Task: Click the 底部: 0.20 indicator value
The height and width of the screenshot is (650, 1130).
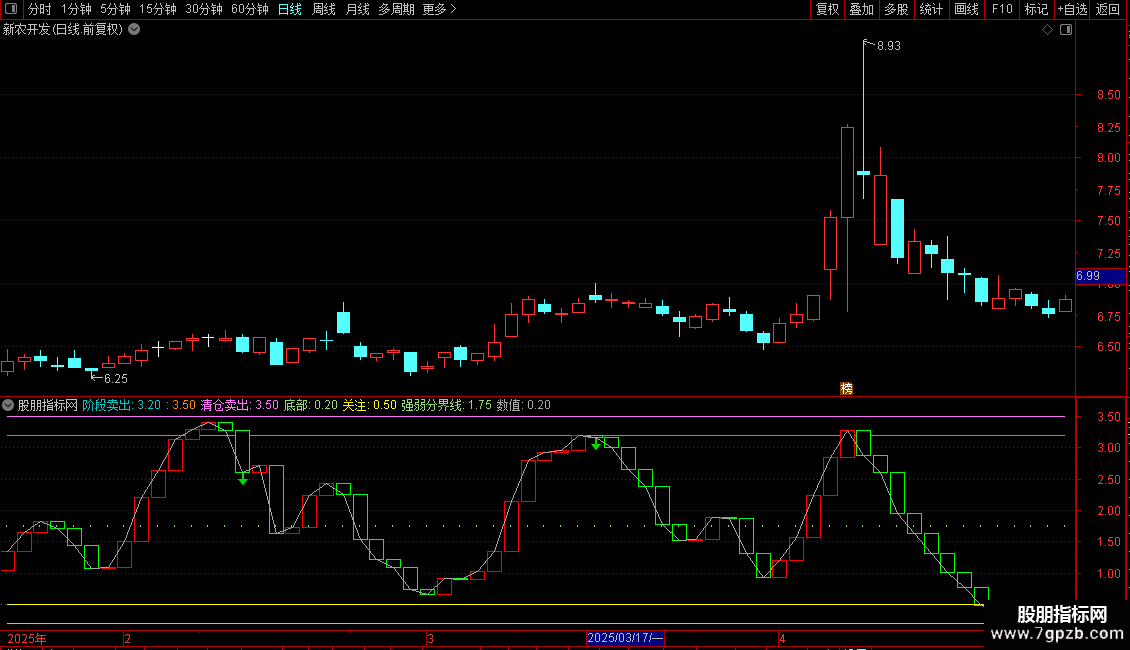Action: 311,405
